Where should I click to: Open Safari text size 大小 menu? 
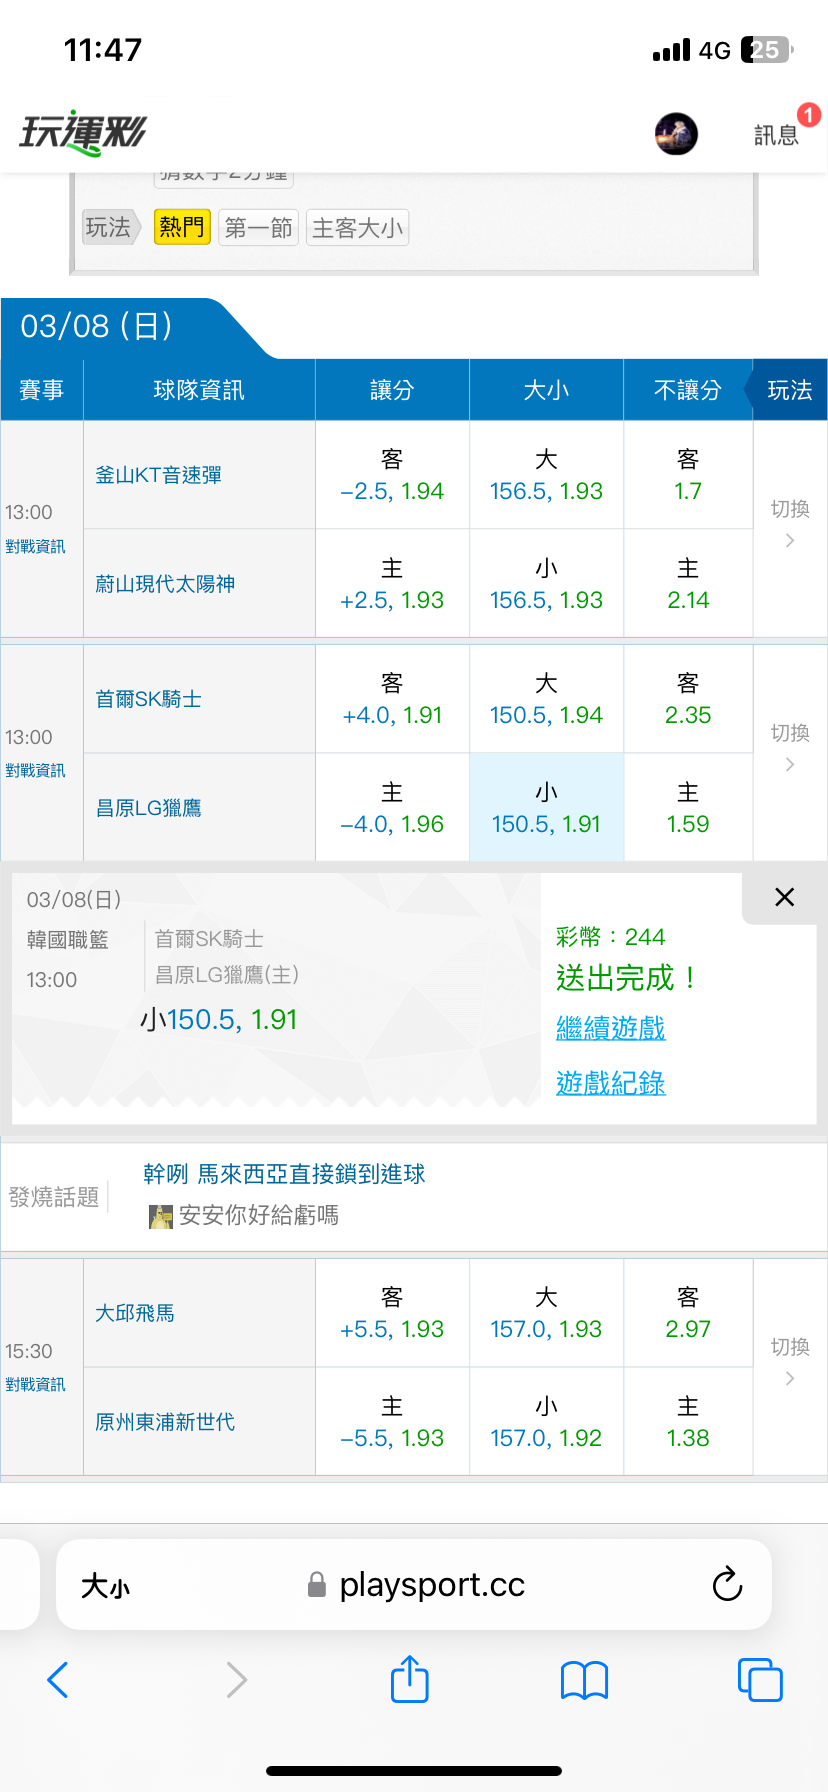click(x=105, y=1586)
